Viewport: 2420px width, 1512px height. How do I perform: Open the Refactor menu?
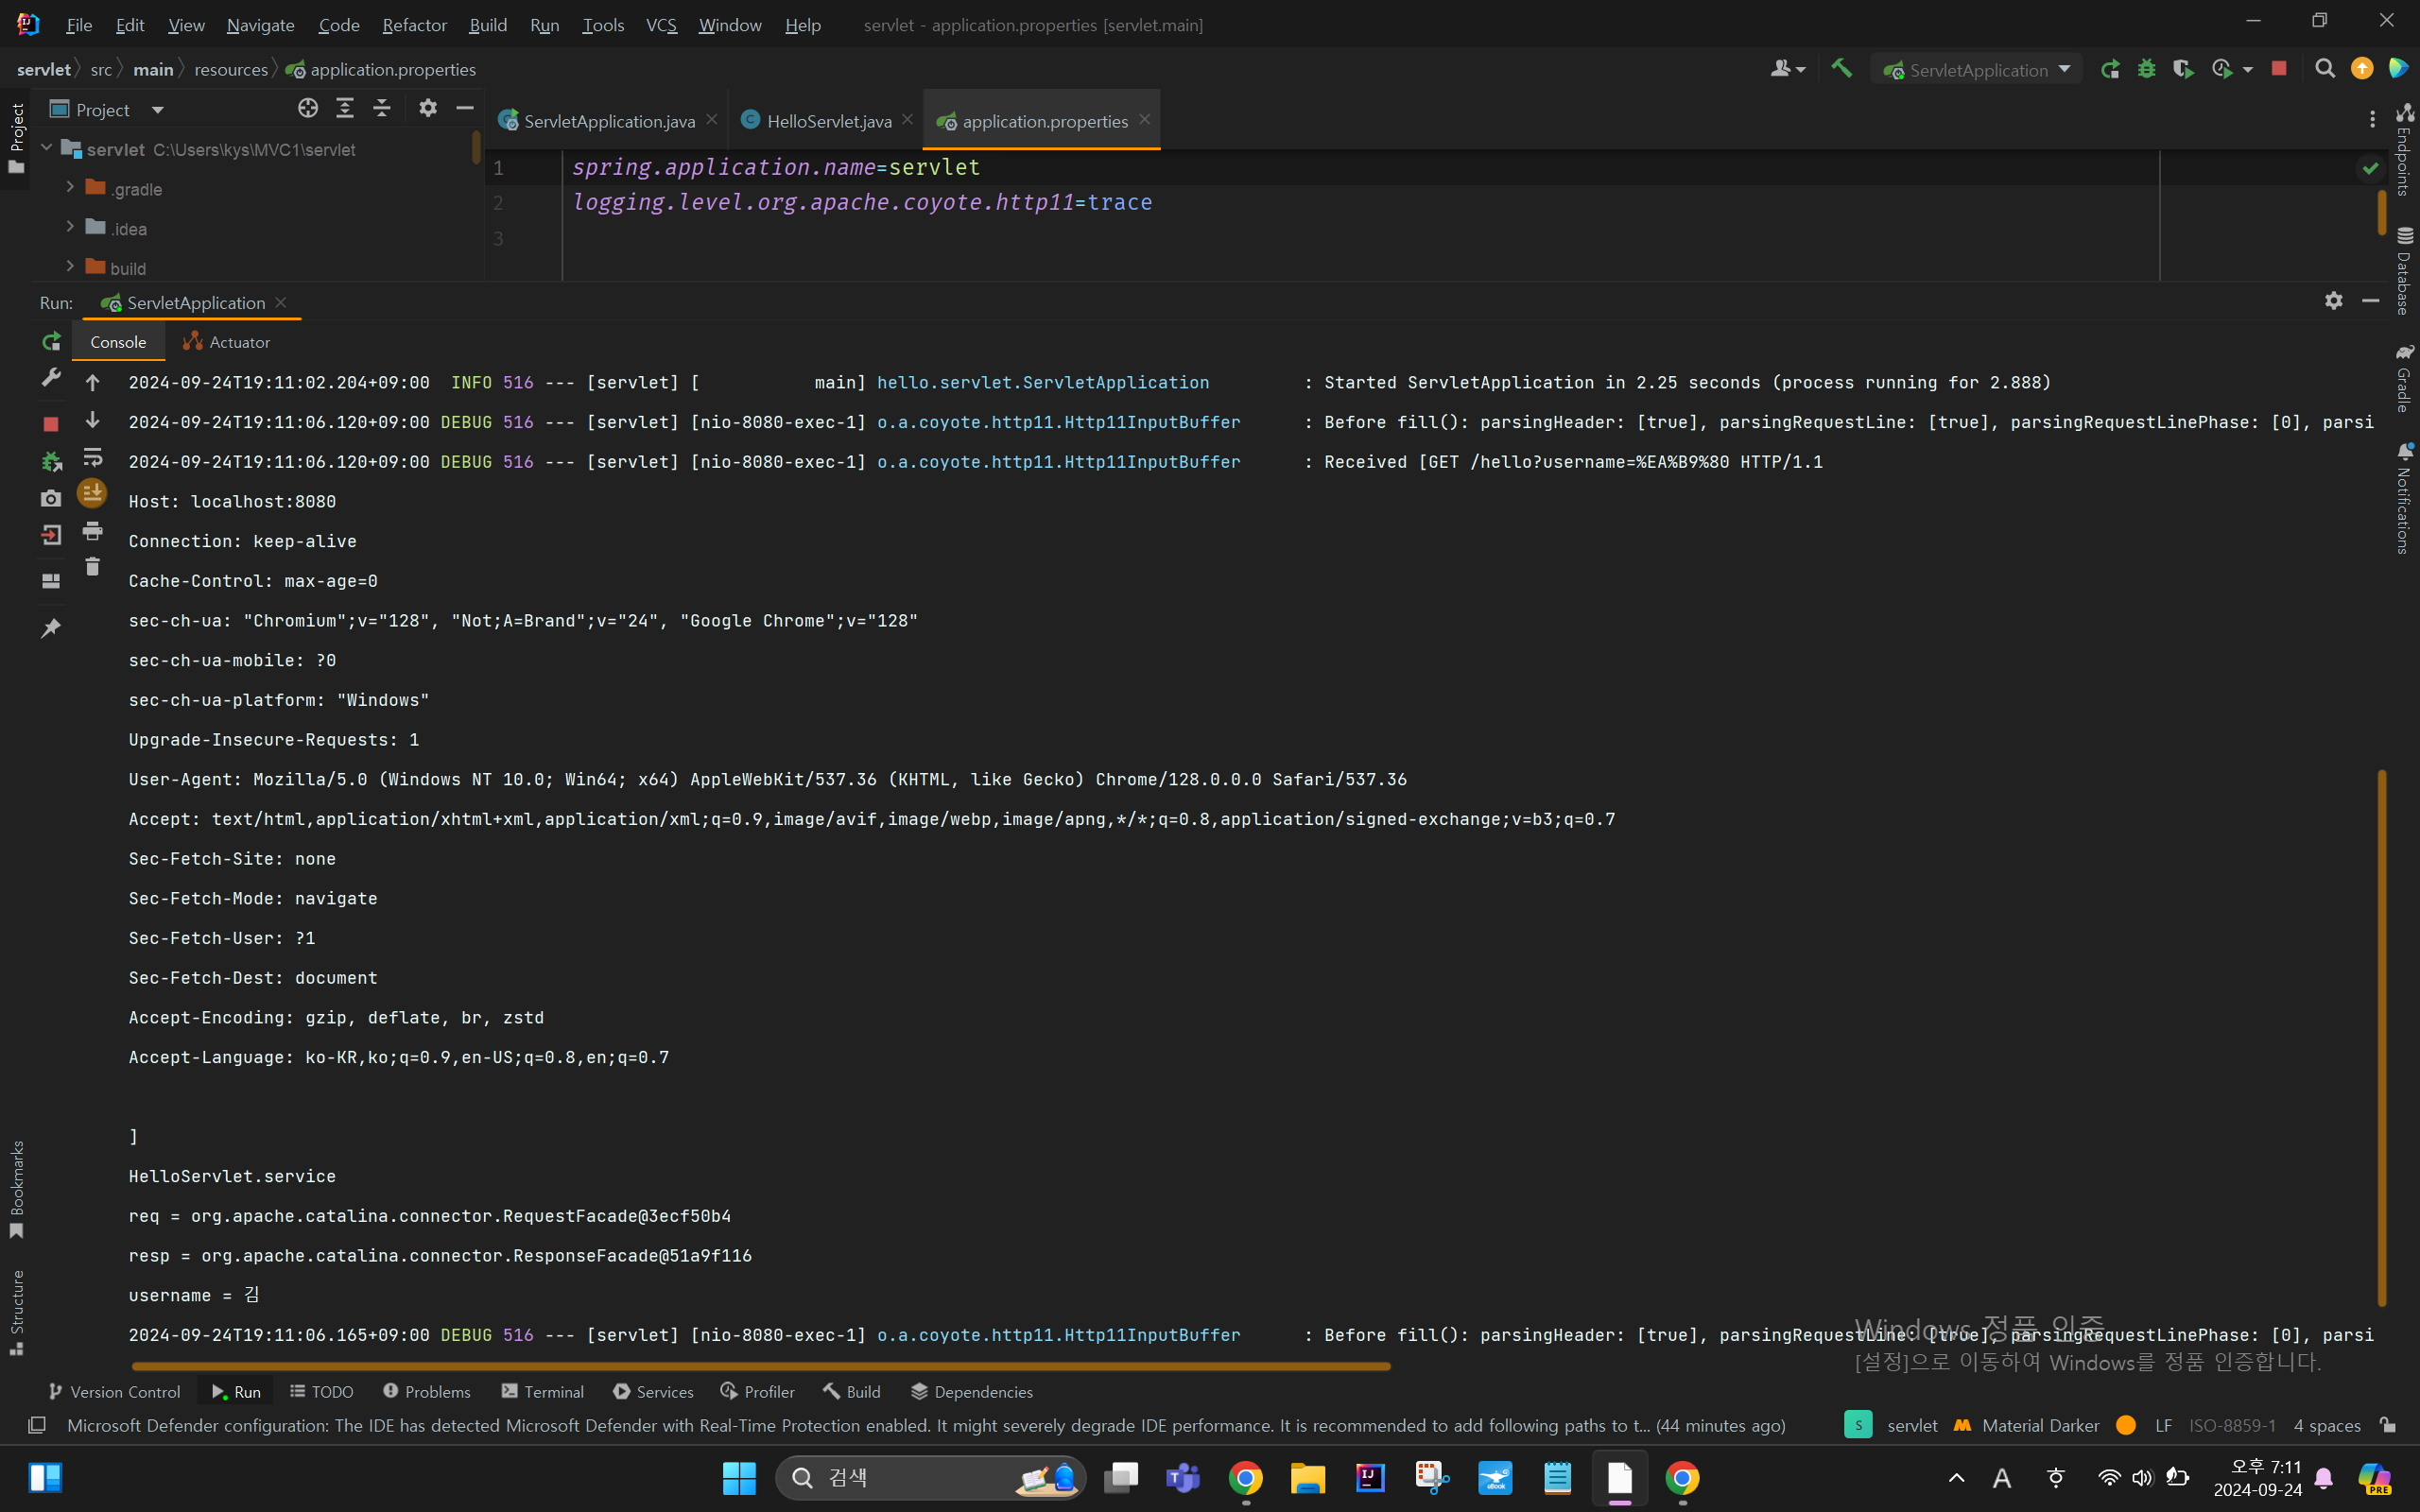coord(414,25)
